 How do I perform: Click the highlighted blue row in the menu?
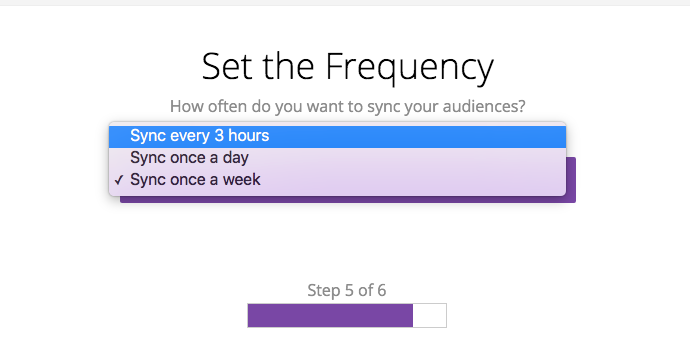[338, 137]
